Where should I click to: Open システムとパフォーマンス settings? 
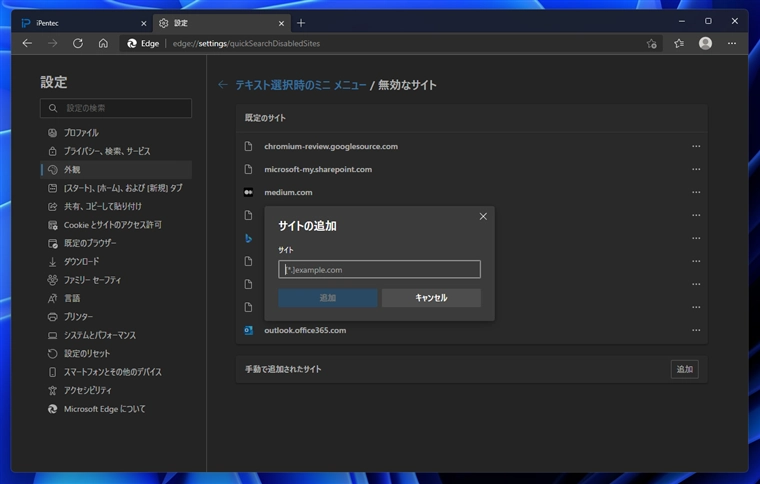pos(116,335)
